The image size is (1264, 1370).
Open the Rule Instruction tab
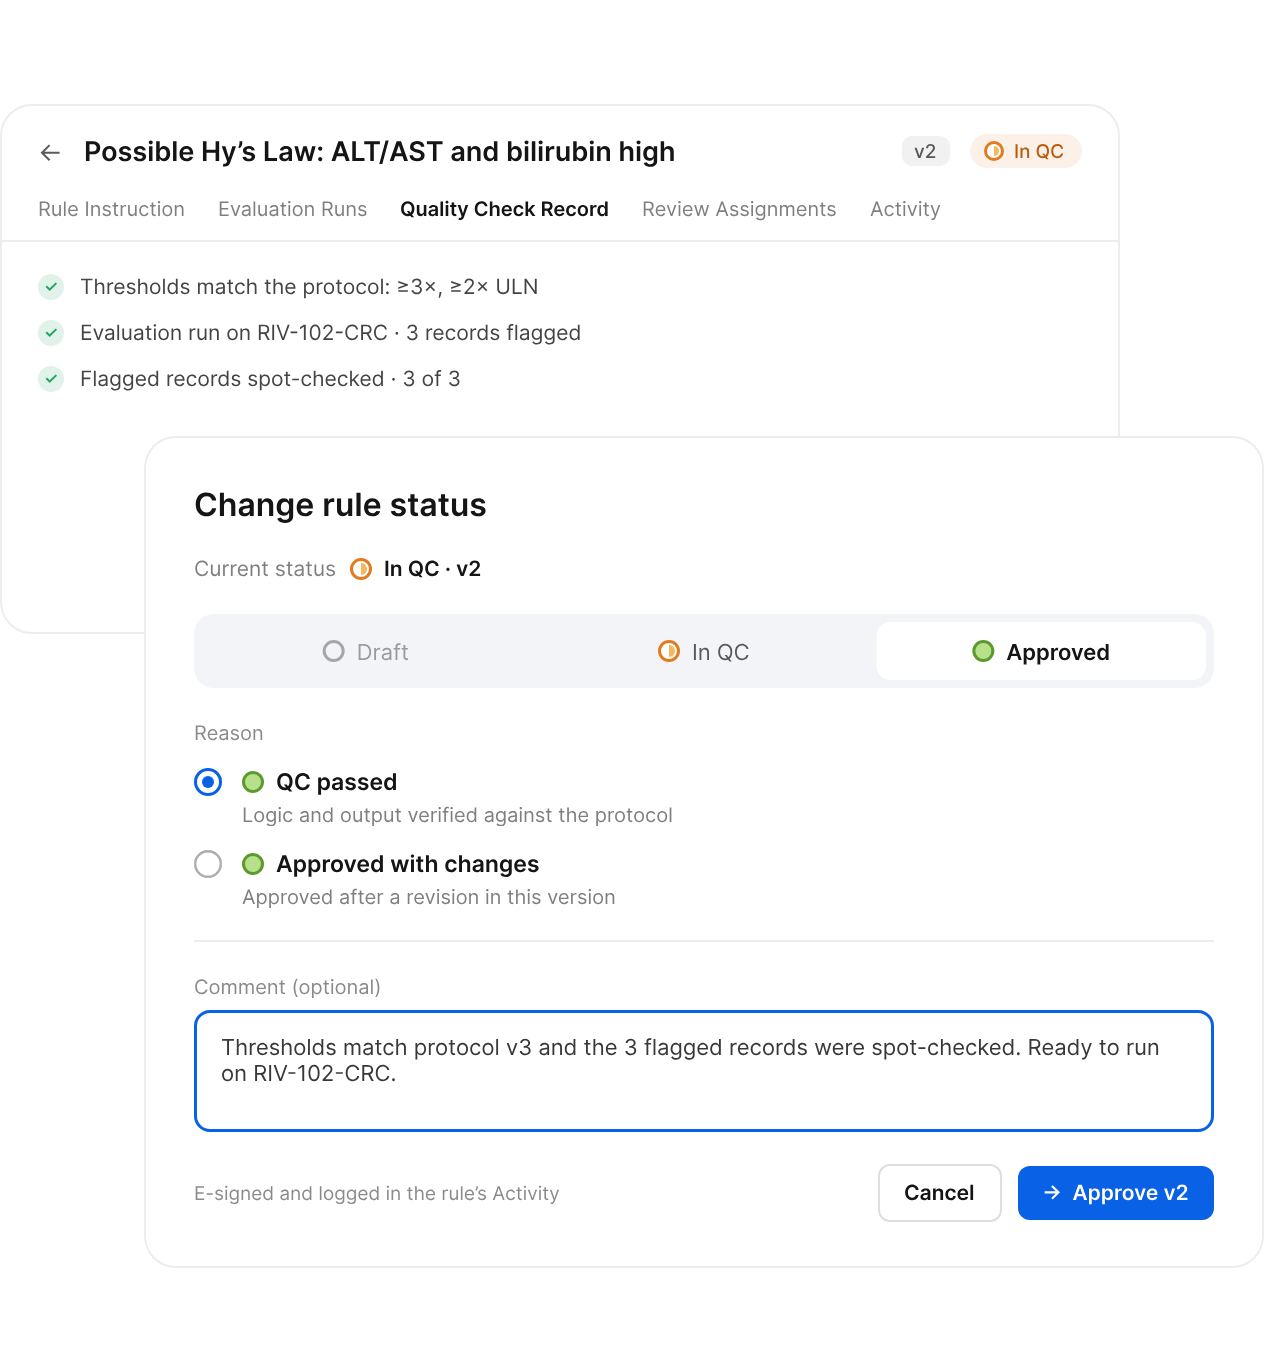click(x=111, y=209)
